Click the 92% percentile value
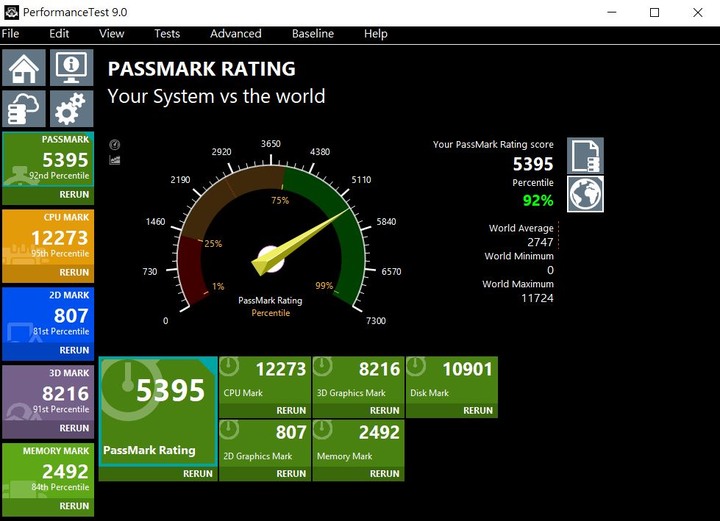Screen dimensions: 720x521 point(538,201)
